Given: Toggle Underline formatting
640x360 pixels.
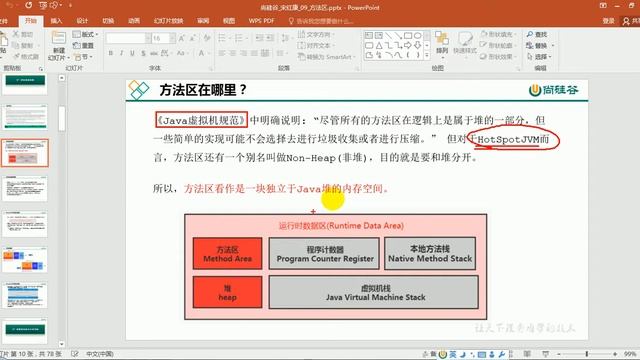Looking at the screenshot, I should point(132,53).
